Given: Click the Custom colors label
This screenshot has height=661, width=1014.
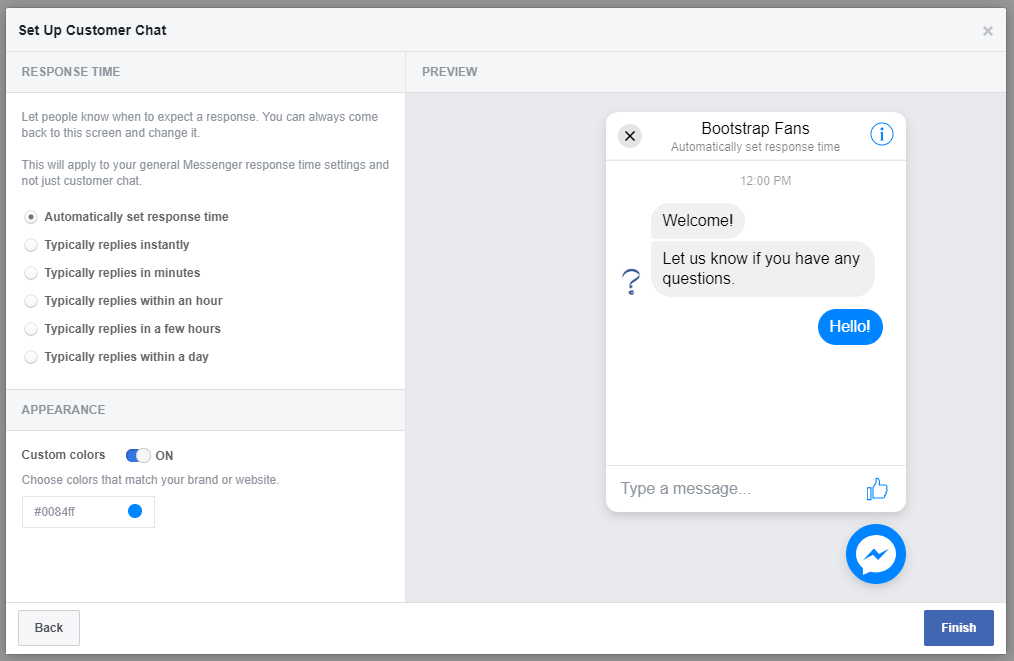Looking at the screenshot, I should 63,455.
